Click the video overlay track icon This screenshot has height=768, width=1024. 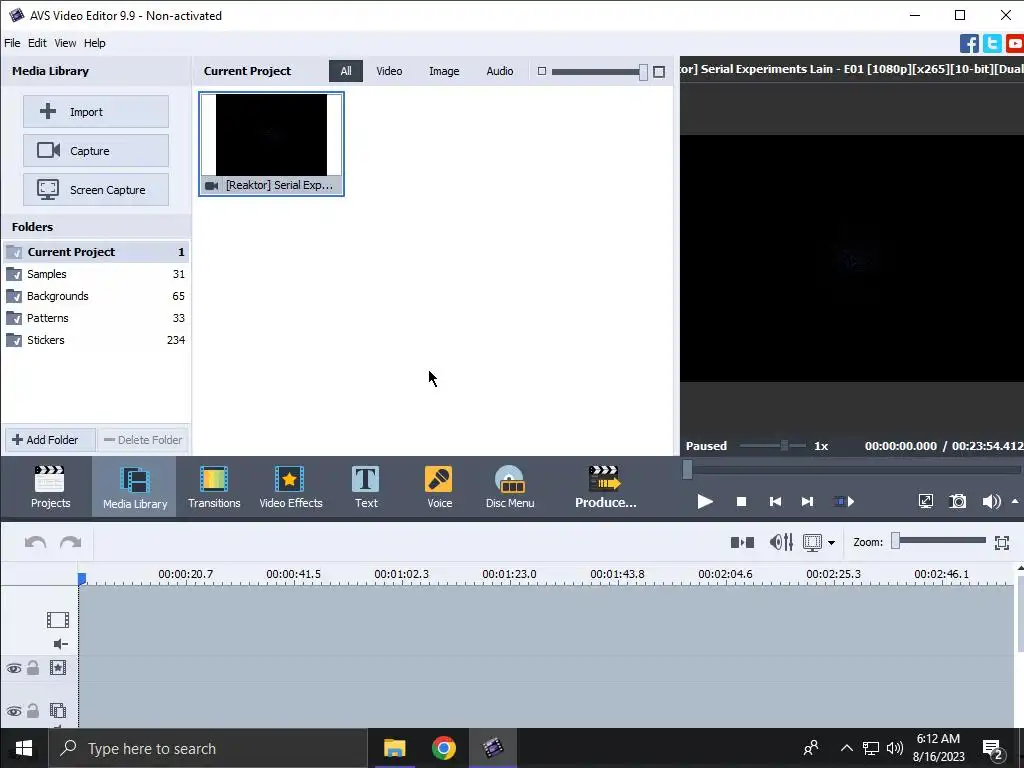coord(57,710)
